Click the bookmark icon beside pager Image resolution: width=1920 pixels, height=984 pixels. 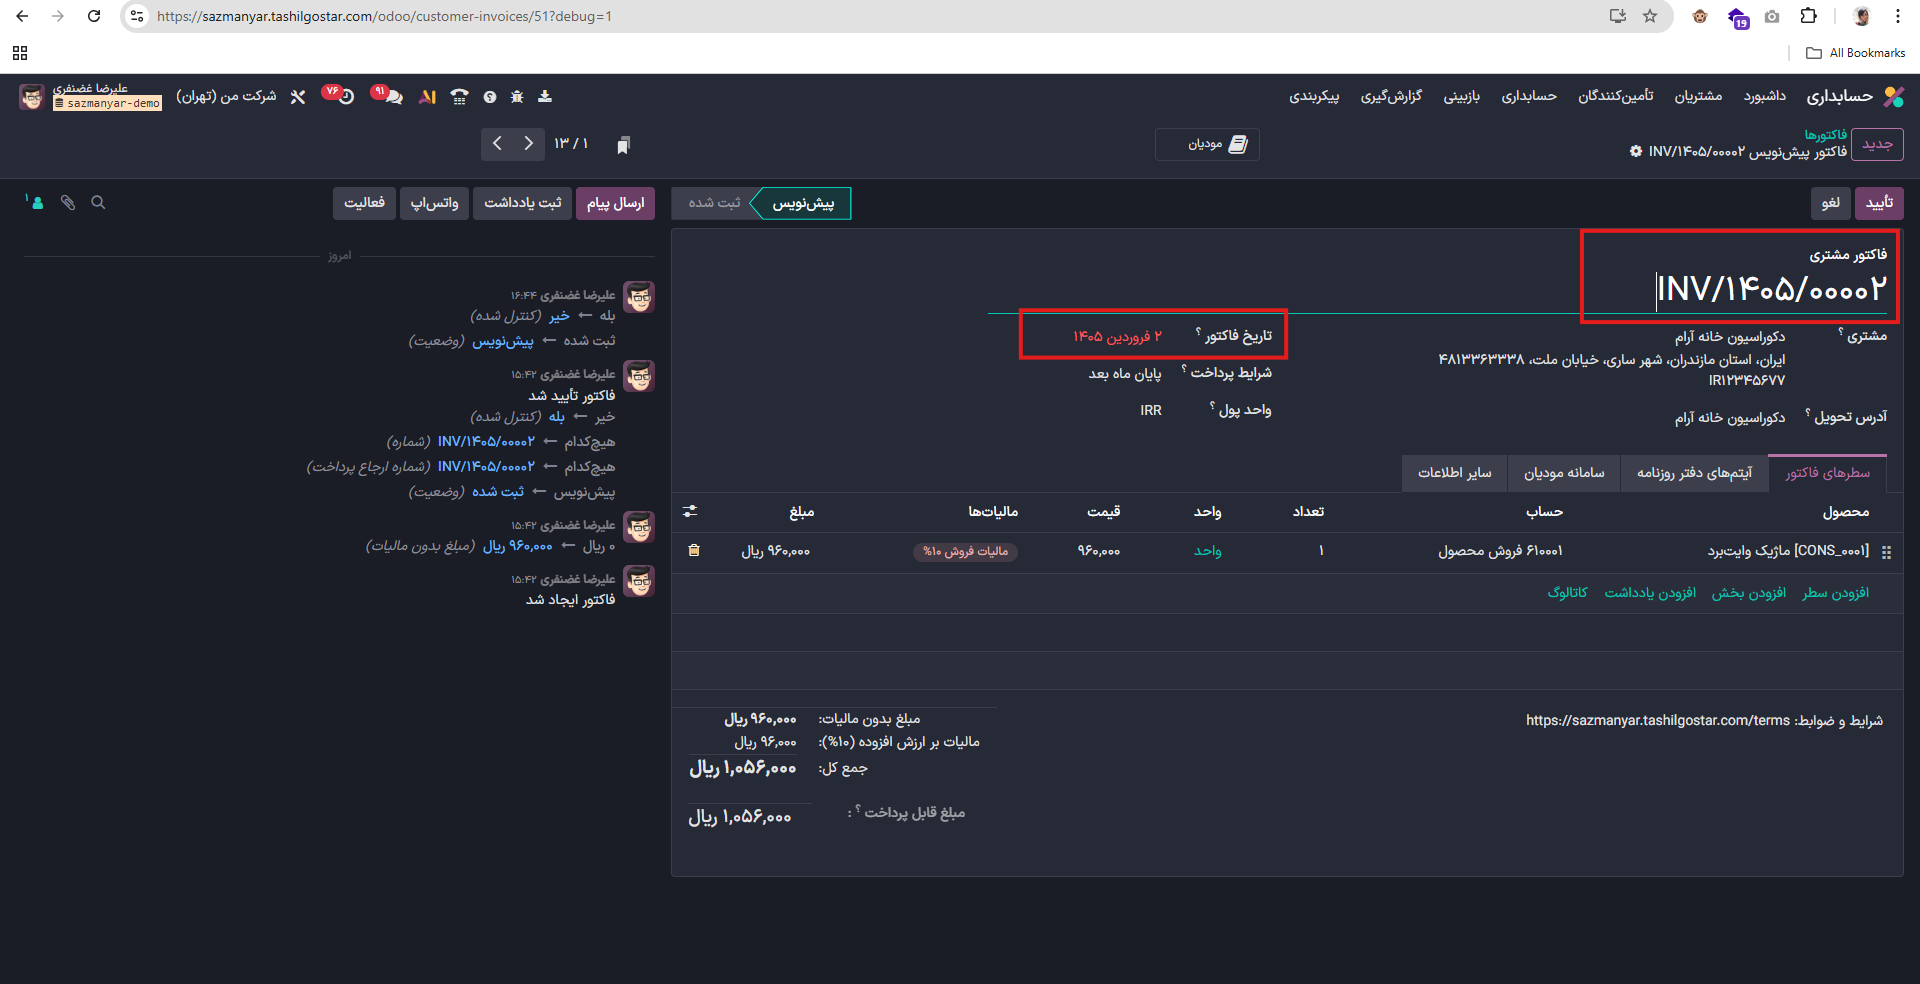tap(623, 146)
